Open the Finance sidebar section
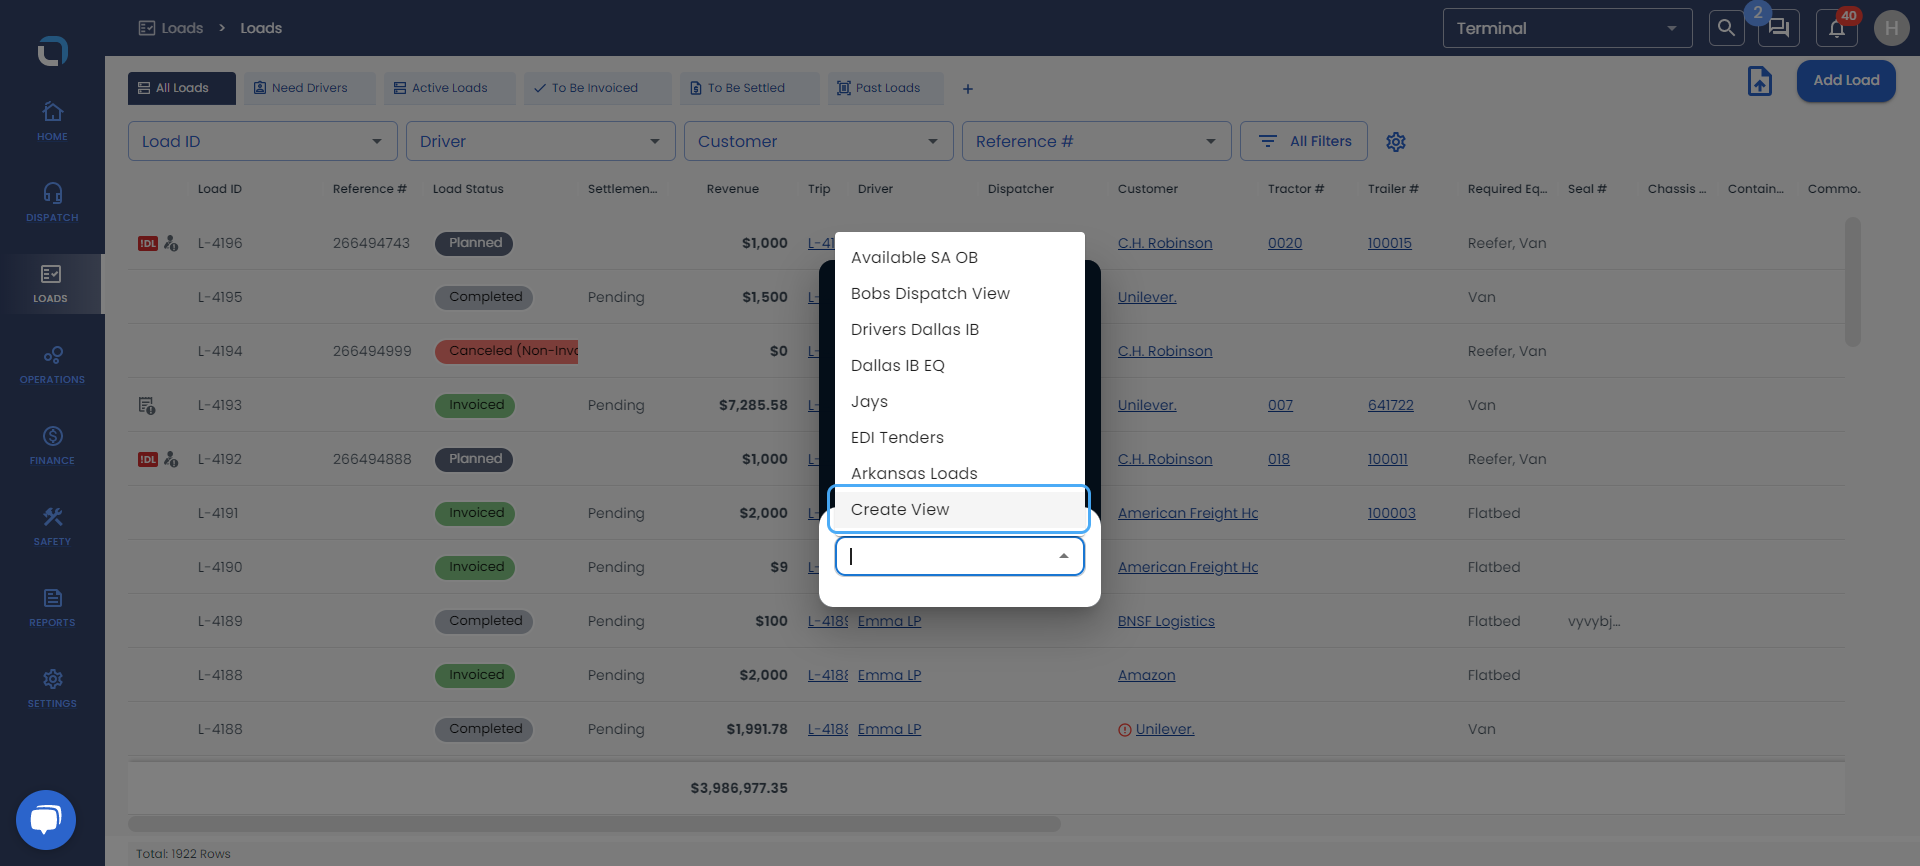This screenshot has height=866, width=1920. (x=52, y=445)
